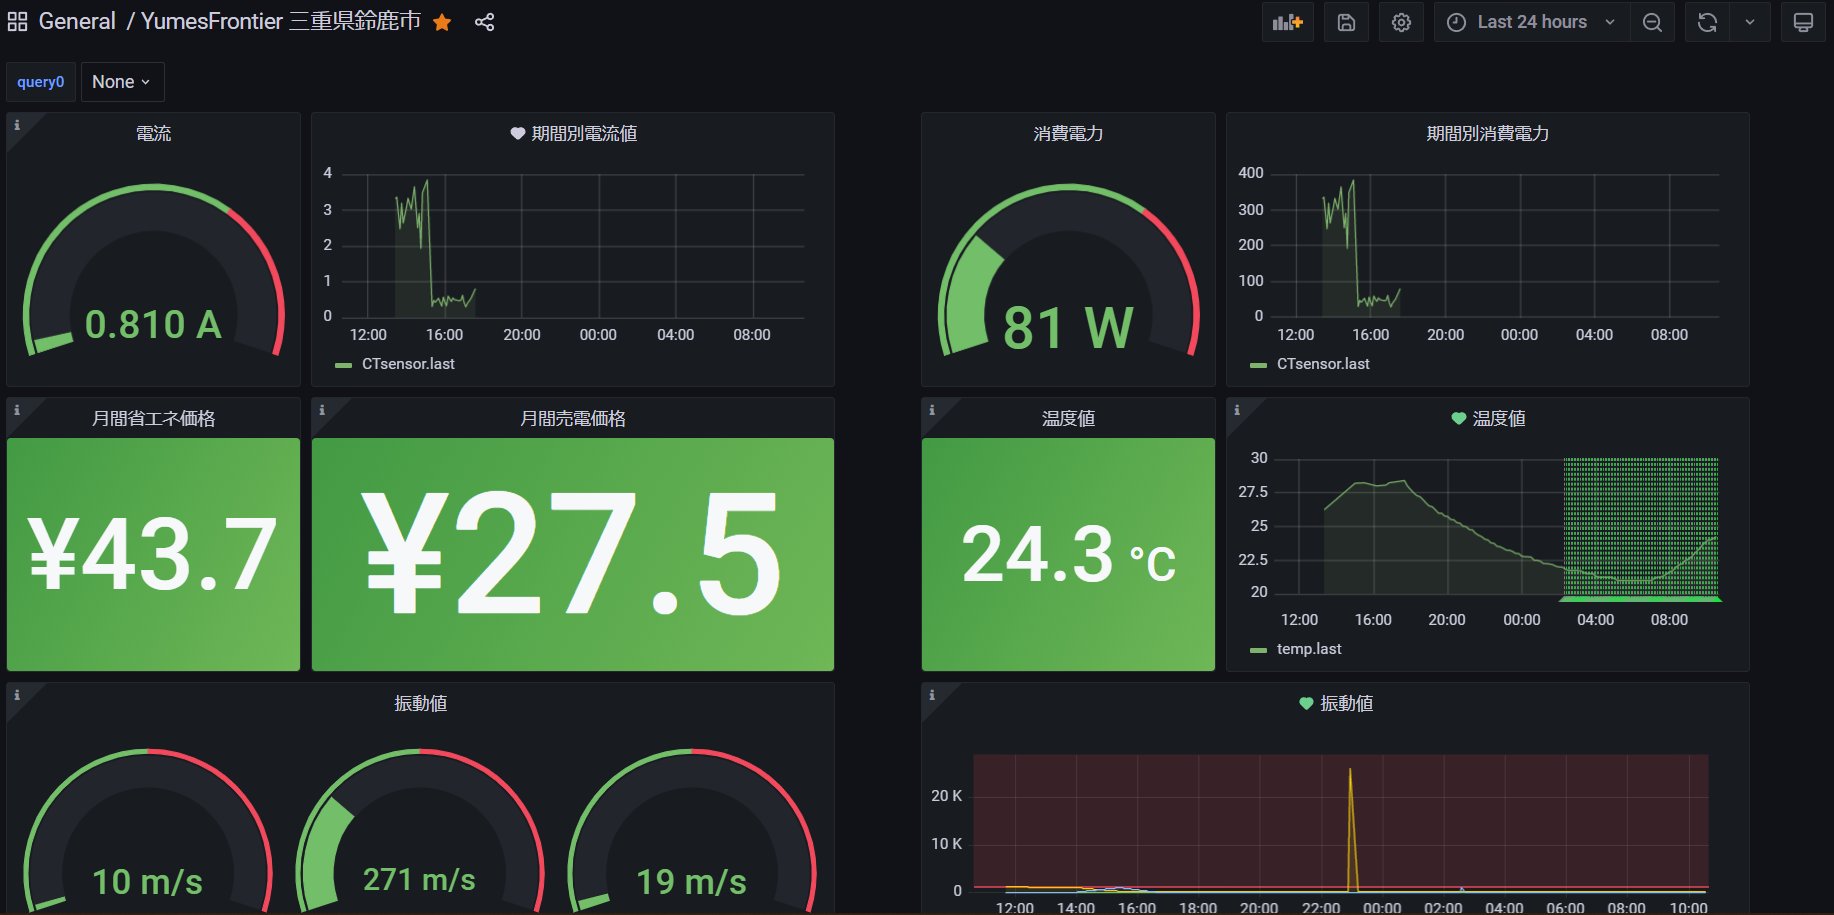Cycle view mode monitor icon
The height and width of the screenshot is (915, 1834).
coord(1803,22)
